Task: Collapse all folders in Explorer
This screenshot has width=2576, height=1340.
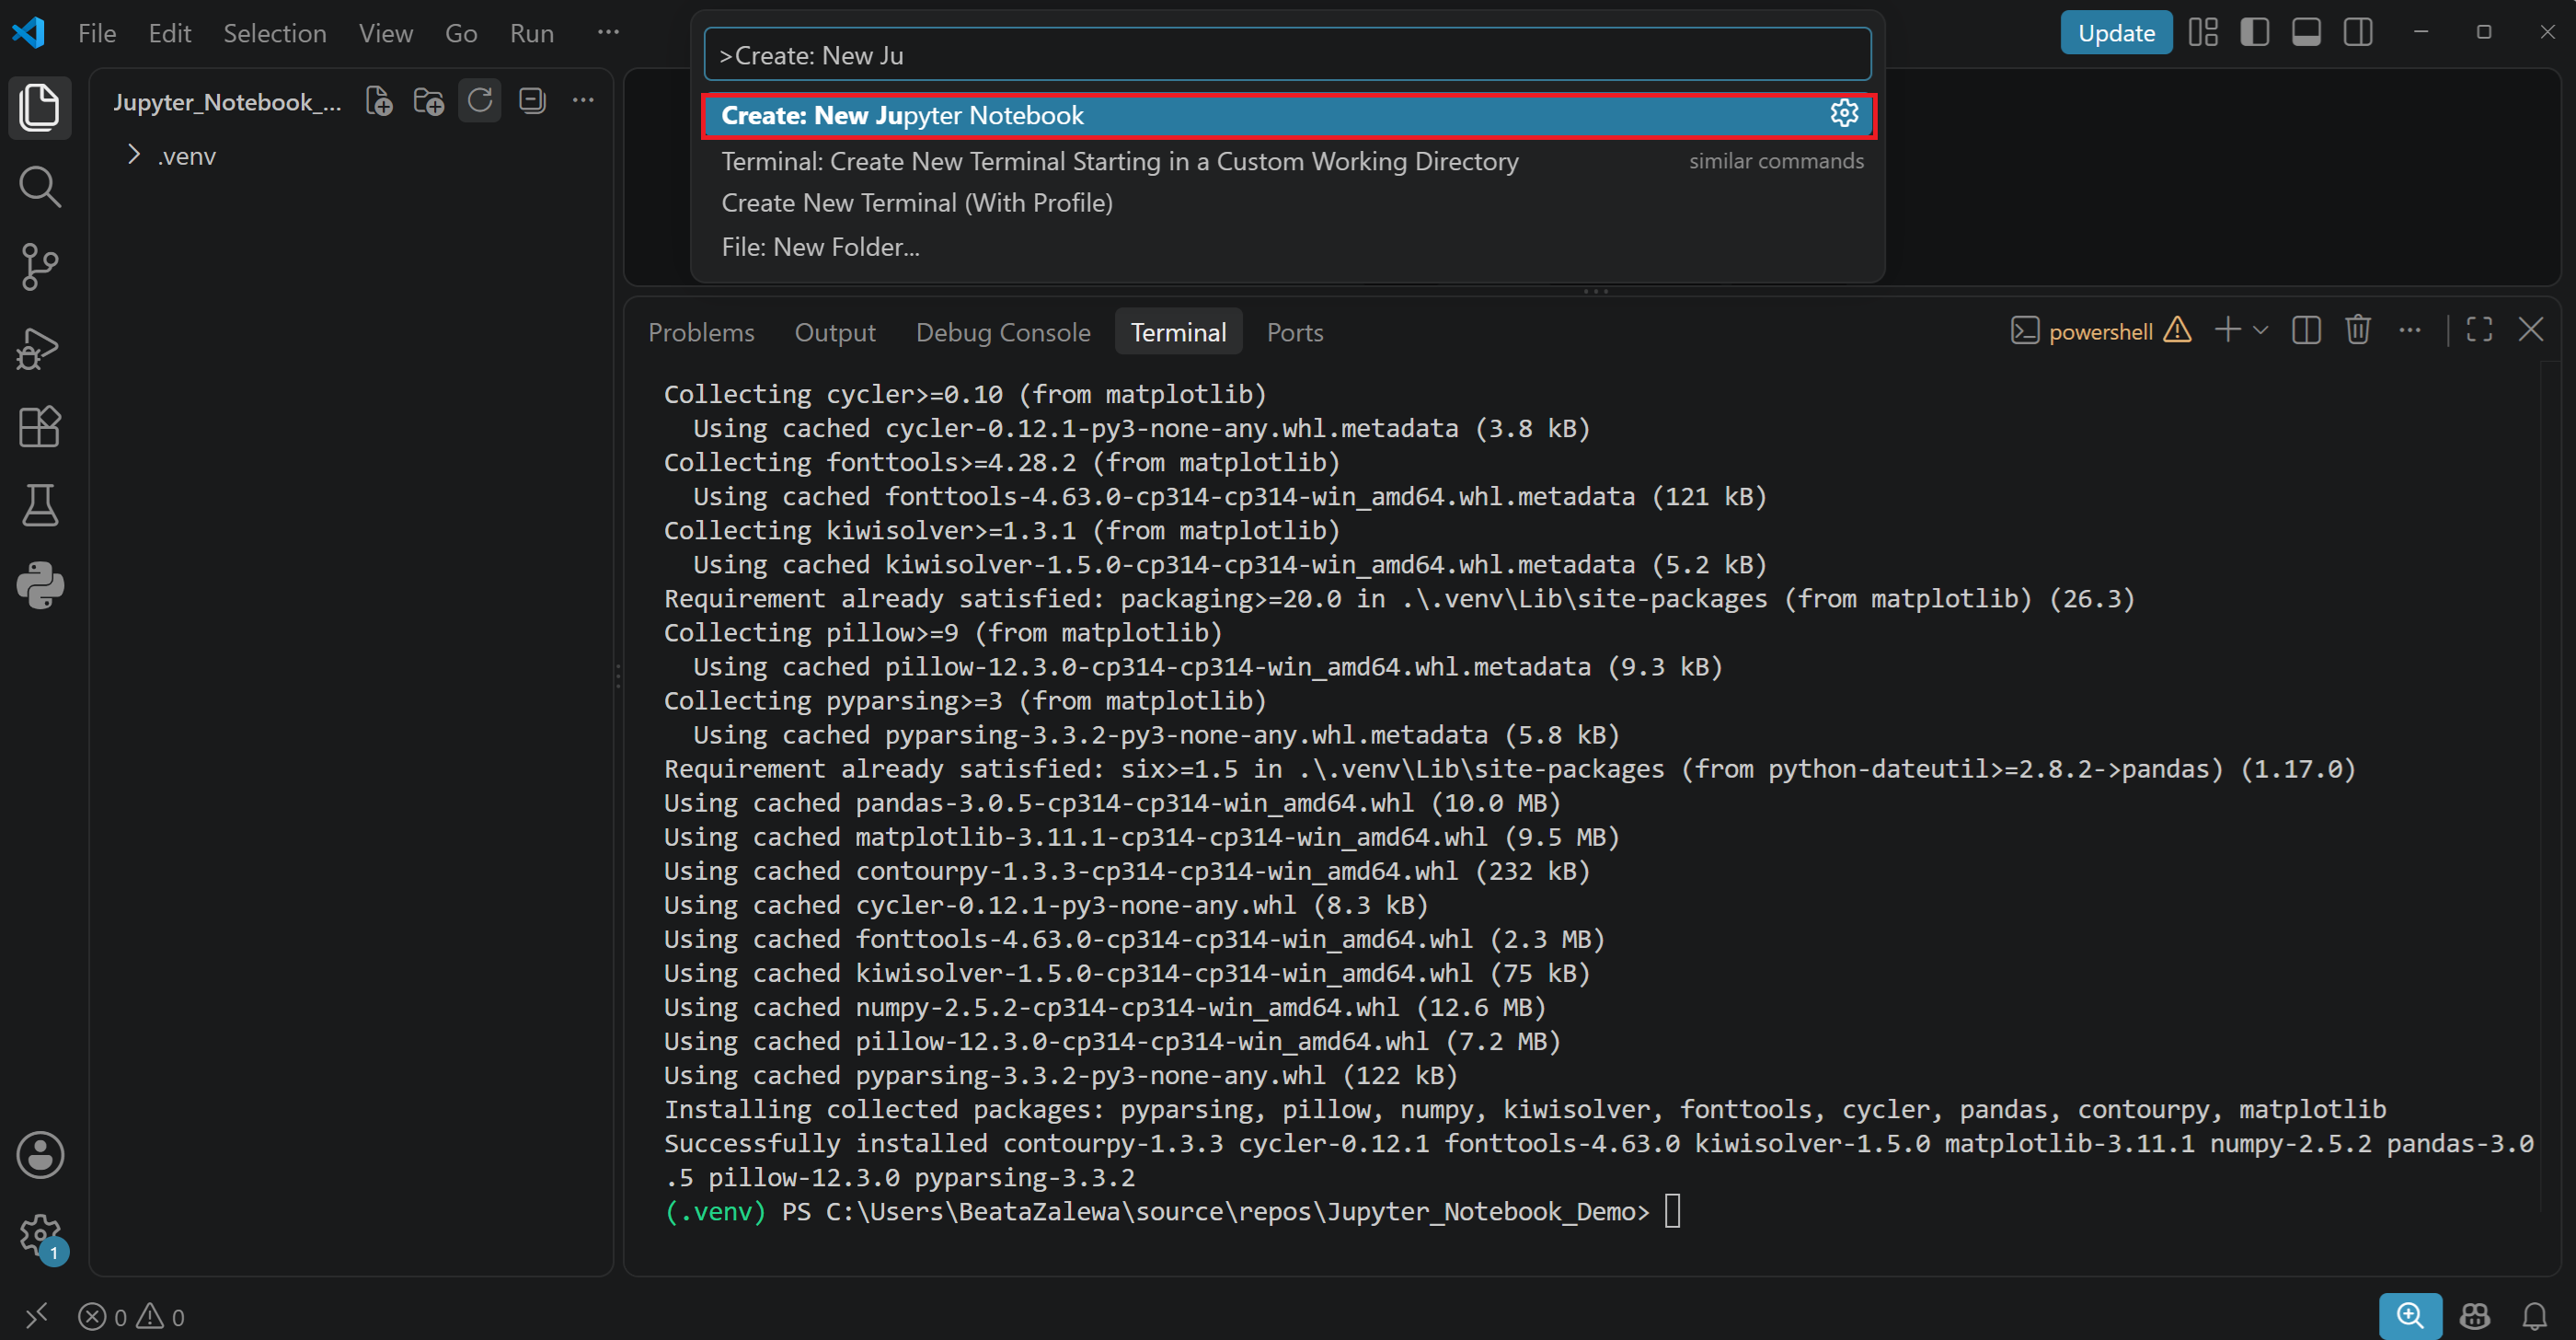Action: pos(532,101)
